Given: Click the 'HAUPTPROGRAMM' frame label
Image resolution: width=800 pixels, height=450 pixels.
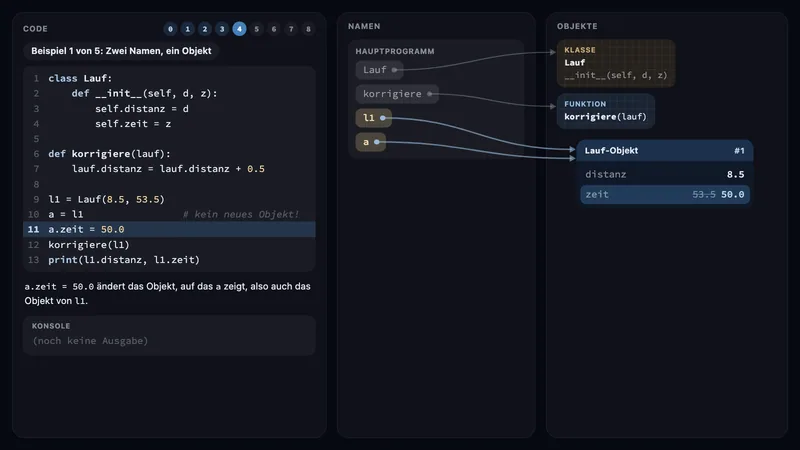Looking at the screenshot, I should coord(395,52).
